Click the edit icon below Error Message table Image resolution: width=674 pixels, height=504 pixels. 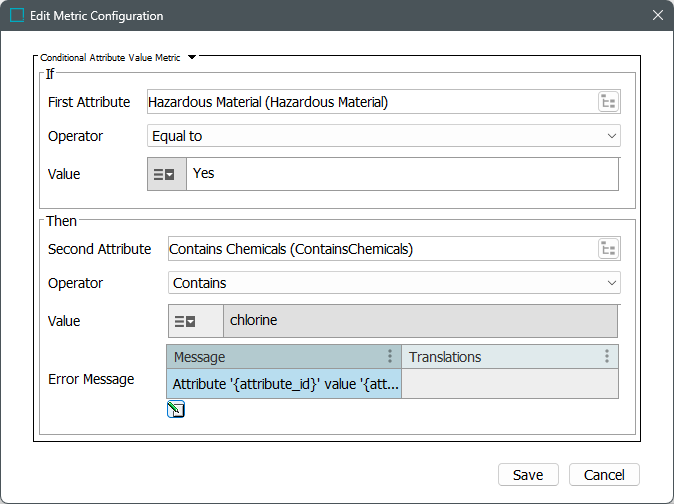point(176,409)
